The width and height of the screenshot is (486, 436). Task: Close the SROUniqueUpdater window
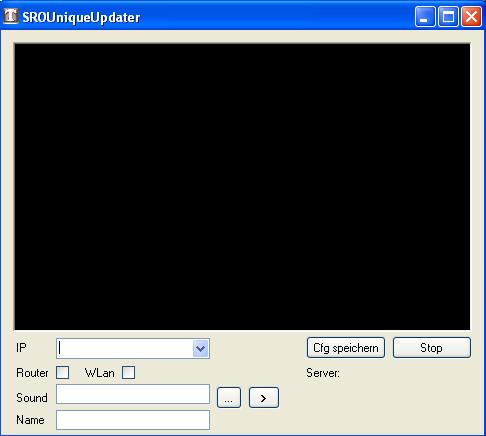[x=471, y=16]
